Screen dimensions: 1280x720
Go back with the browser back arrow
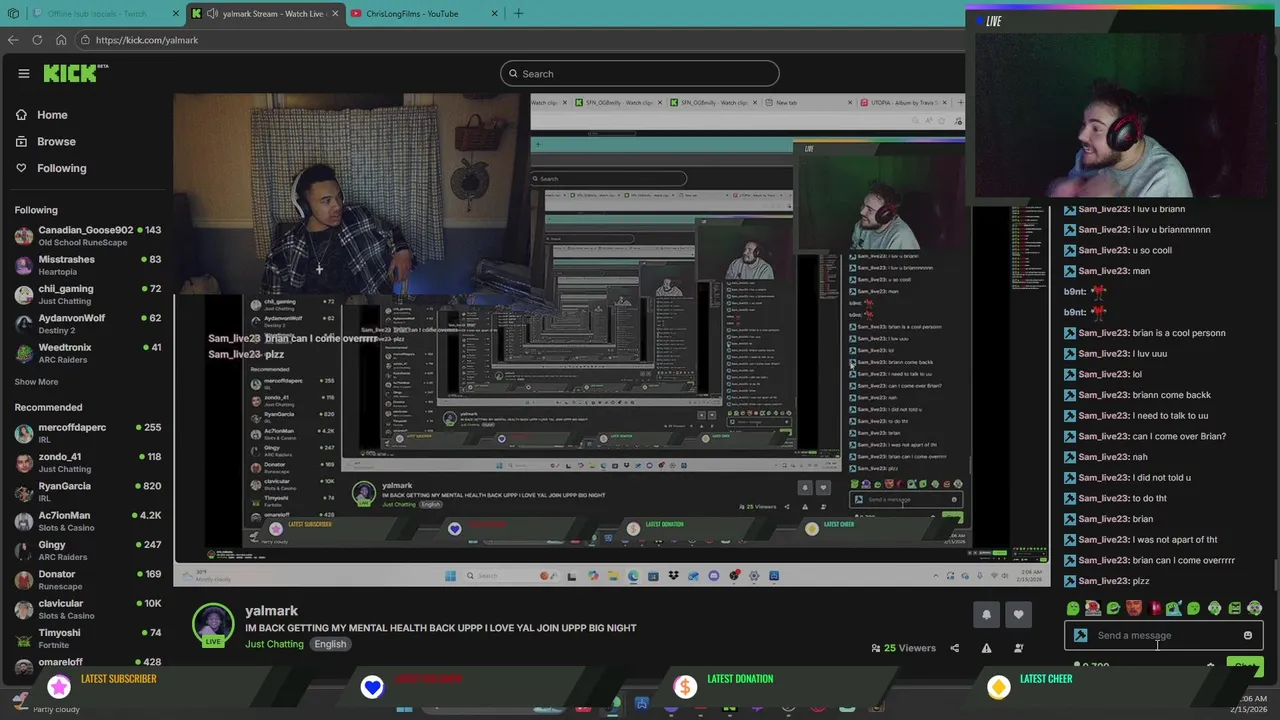click(x=13, y=40)
